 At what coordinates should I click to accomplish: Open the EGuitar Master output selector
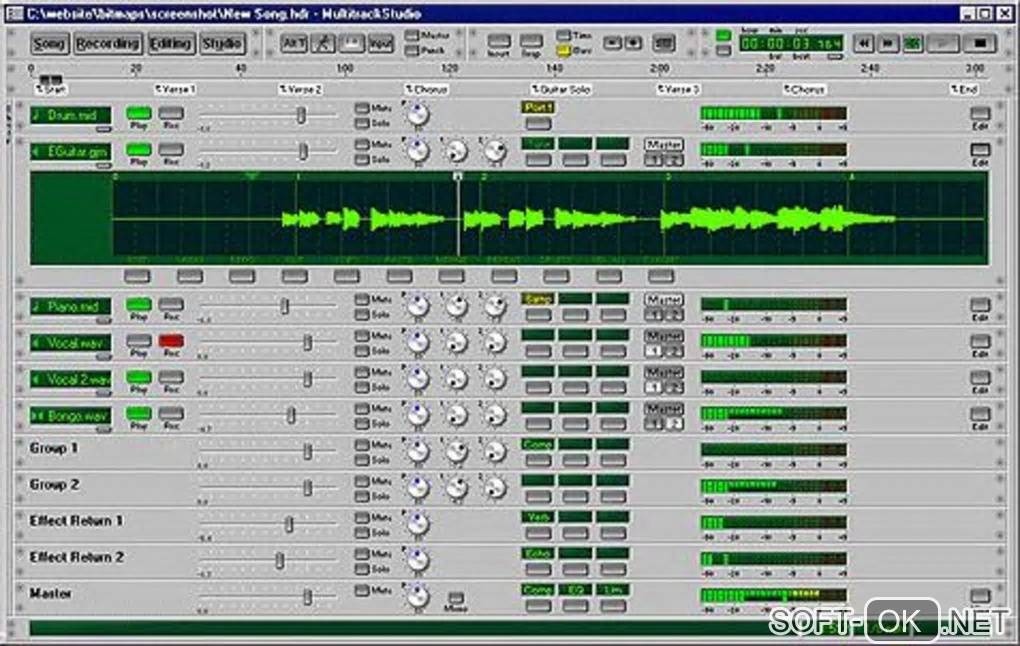pyautogui.click(x=664, y=144)
